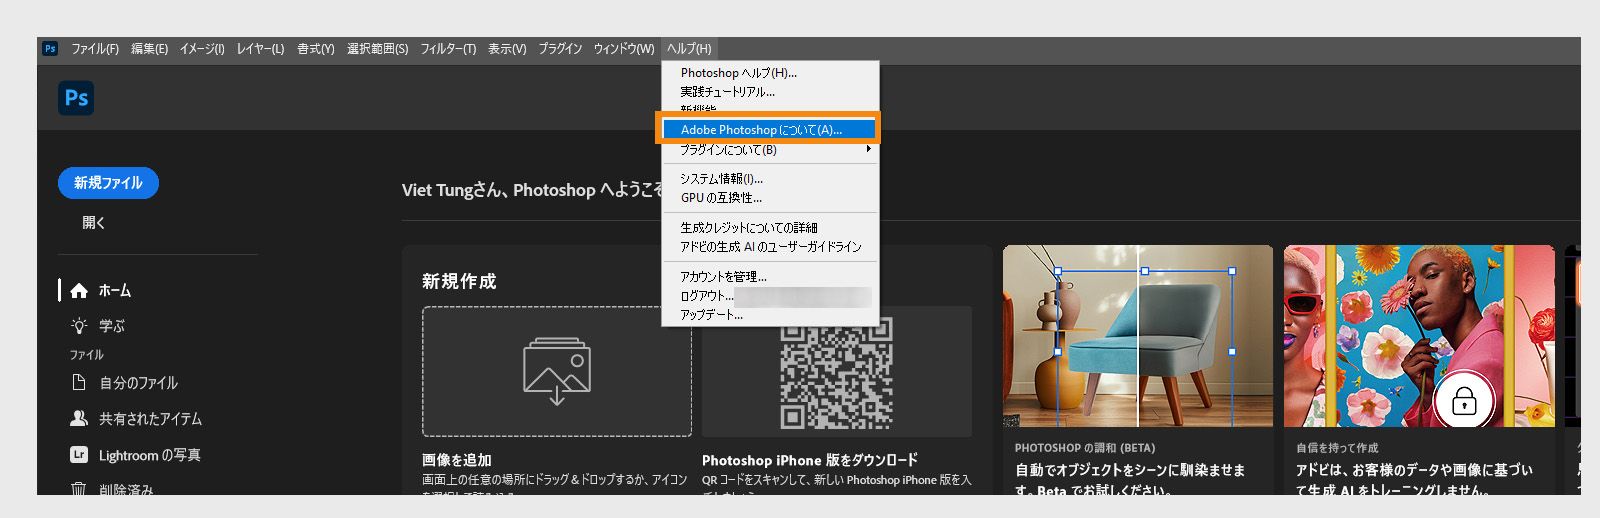Choose 生成クレジットについての詳細 entry
The width and height of the screenshot is (1600, 518).
[770, 228]
